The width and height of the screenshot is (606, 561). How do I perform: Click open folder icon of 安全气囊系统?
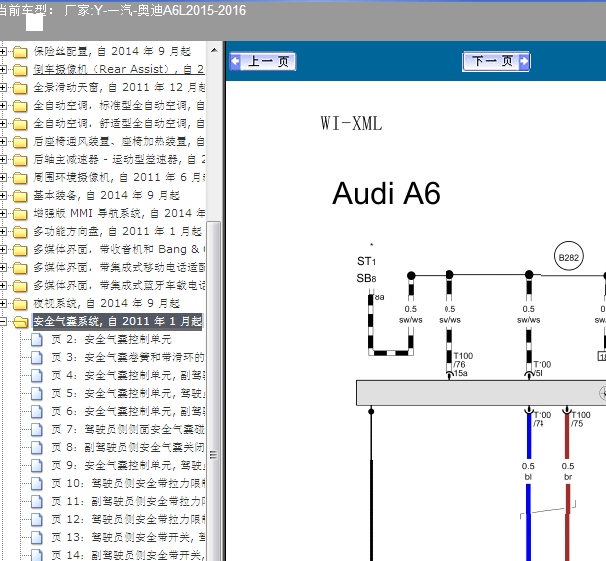(x=20, y=322)
